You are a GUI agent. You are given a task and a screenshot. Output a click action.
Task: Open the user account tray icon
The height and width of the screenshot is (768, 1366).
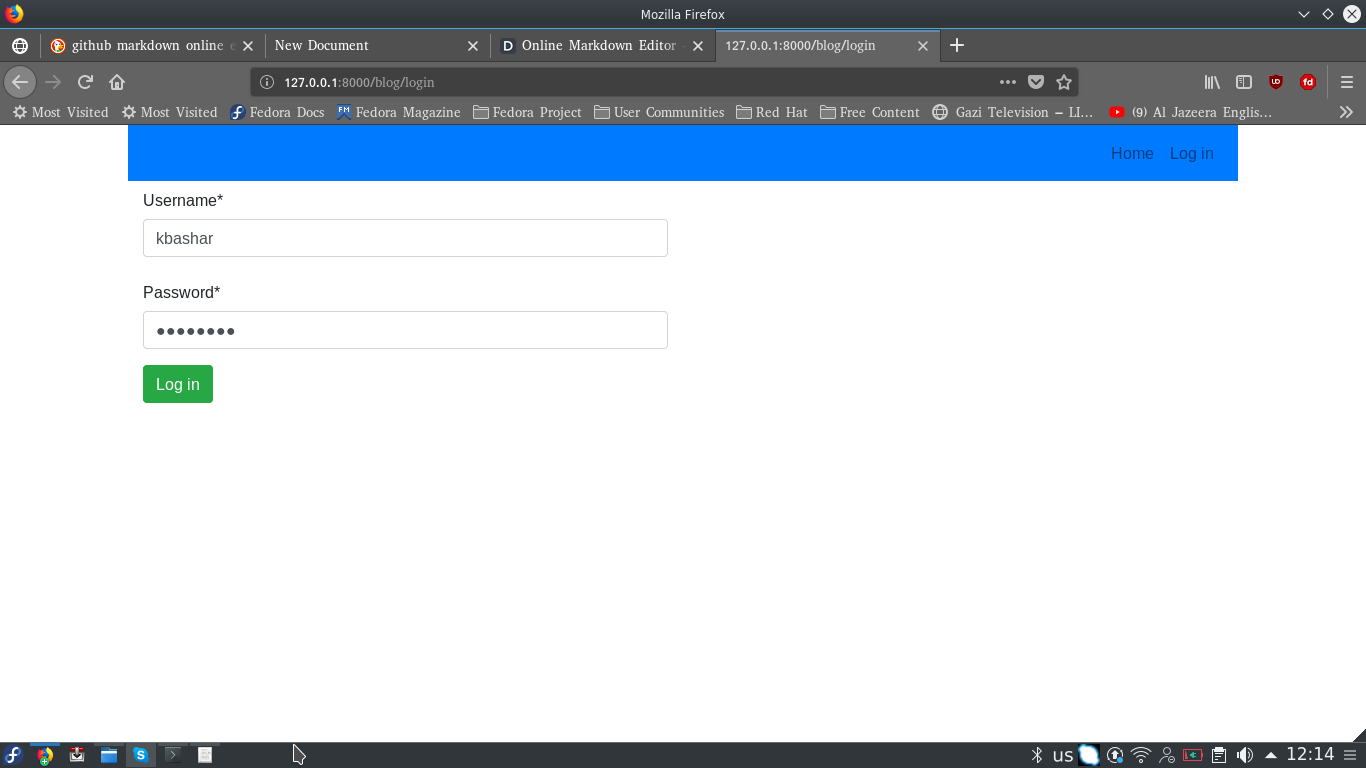click(1167, 755)
